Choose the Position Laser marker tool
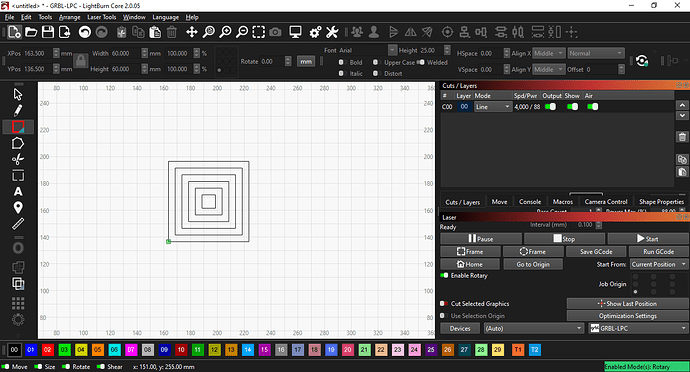 (18, 207)
